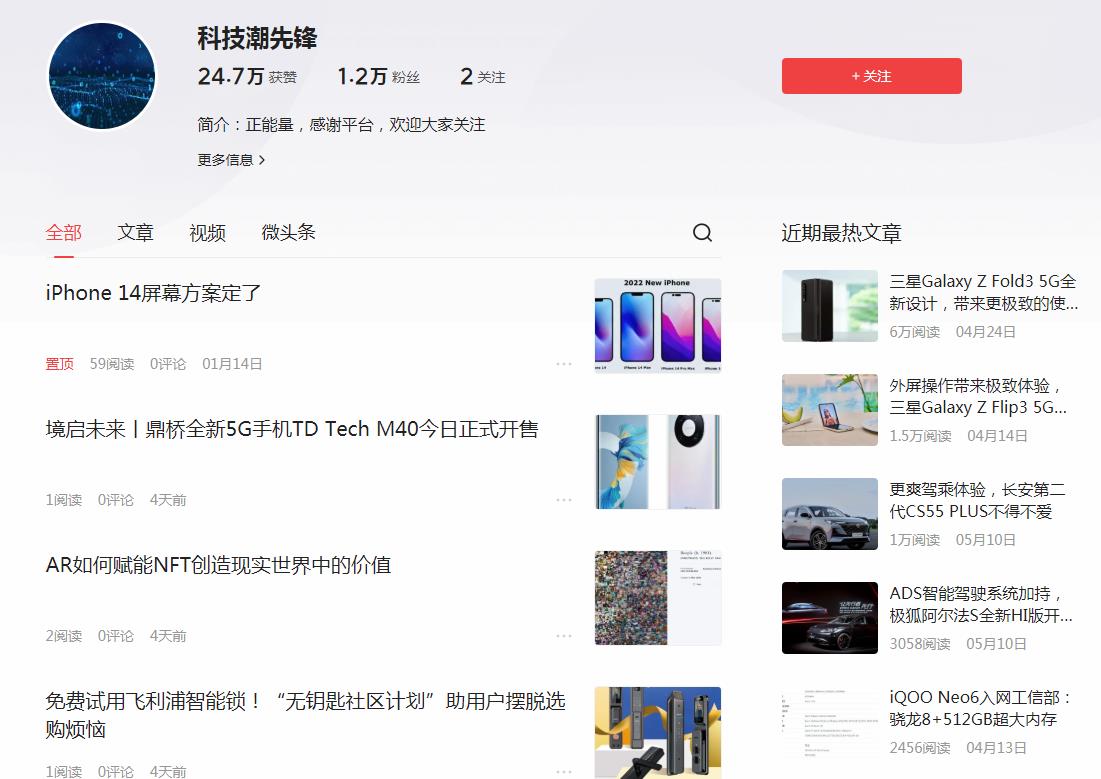
Task: Open more options for AR如何赋能NFT article
Action: tap(564, 636)
